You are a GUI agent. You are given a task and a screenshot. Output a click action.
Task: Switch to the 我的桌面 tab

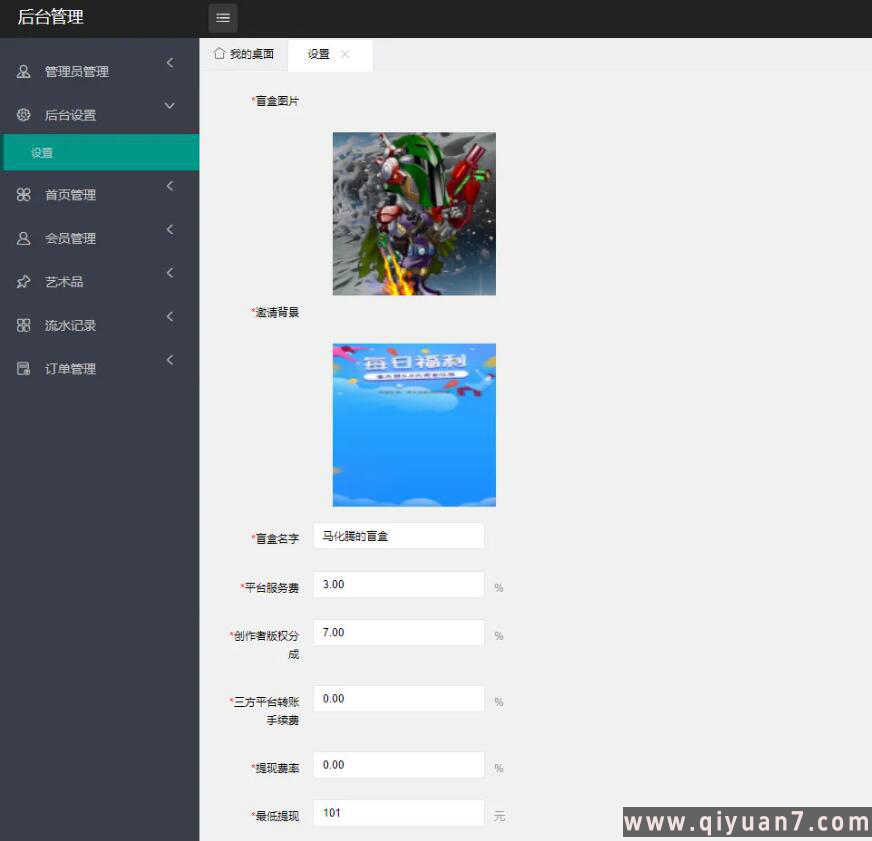click(244, 55)
